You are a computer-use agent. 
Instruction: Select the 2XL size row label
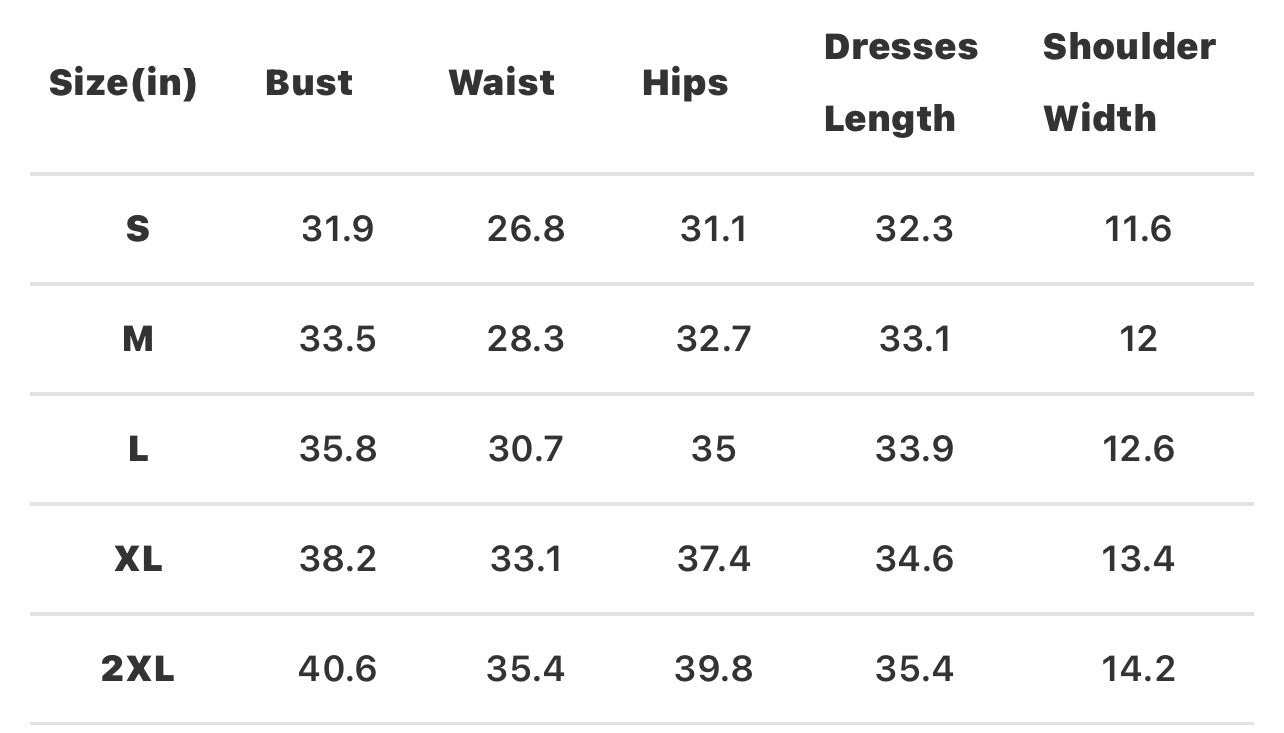138,668
